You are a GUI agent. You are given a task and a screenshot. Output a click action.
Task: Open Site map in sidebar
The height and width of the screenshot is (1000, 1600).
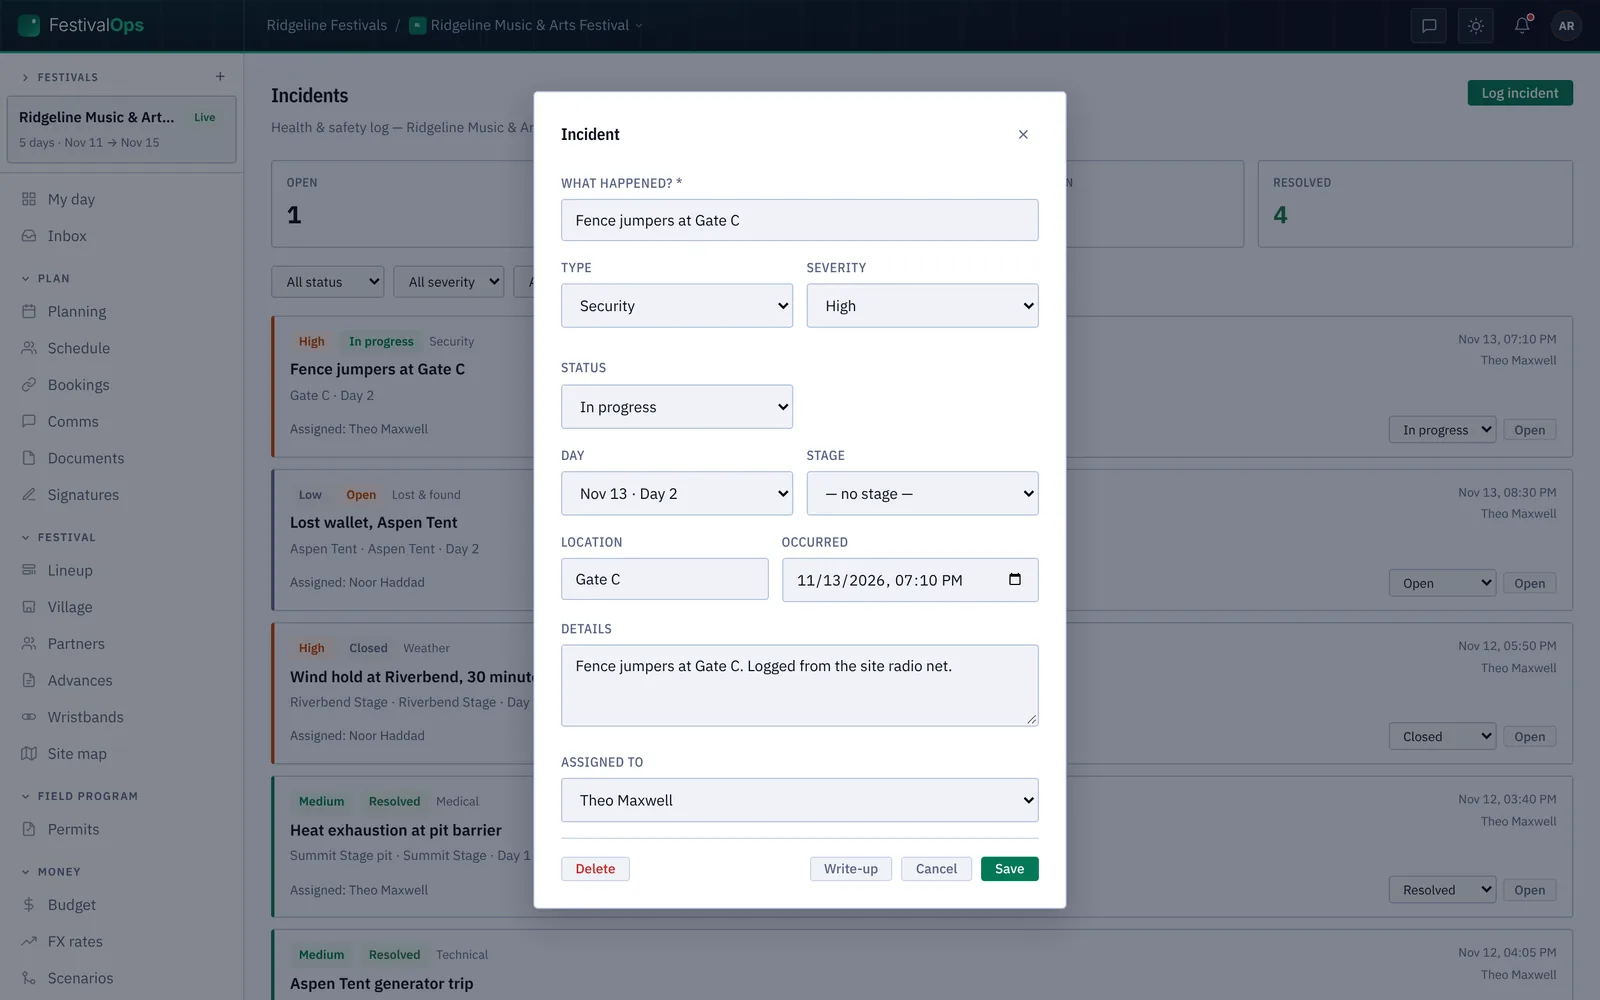pos(77,754)
